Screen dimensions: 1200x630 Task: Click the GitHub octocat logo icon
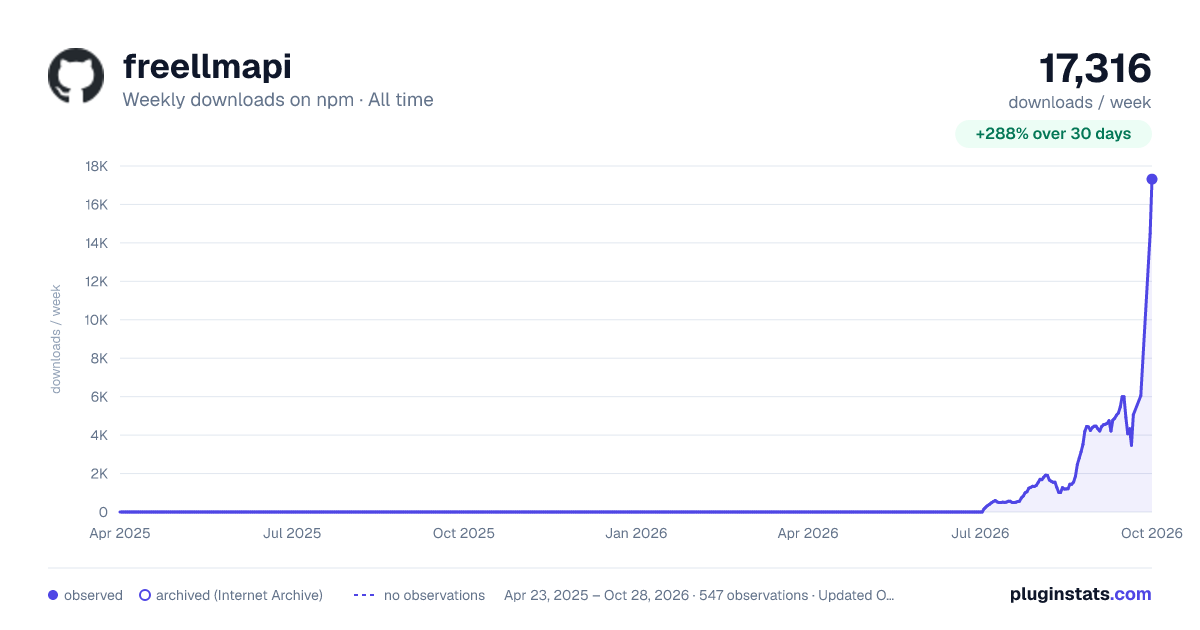click(76, 76)
